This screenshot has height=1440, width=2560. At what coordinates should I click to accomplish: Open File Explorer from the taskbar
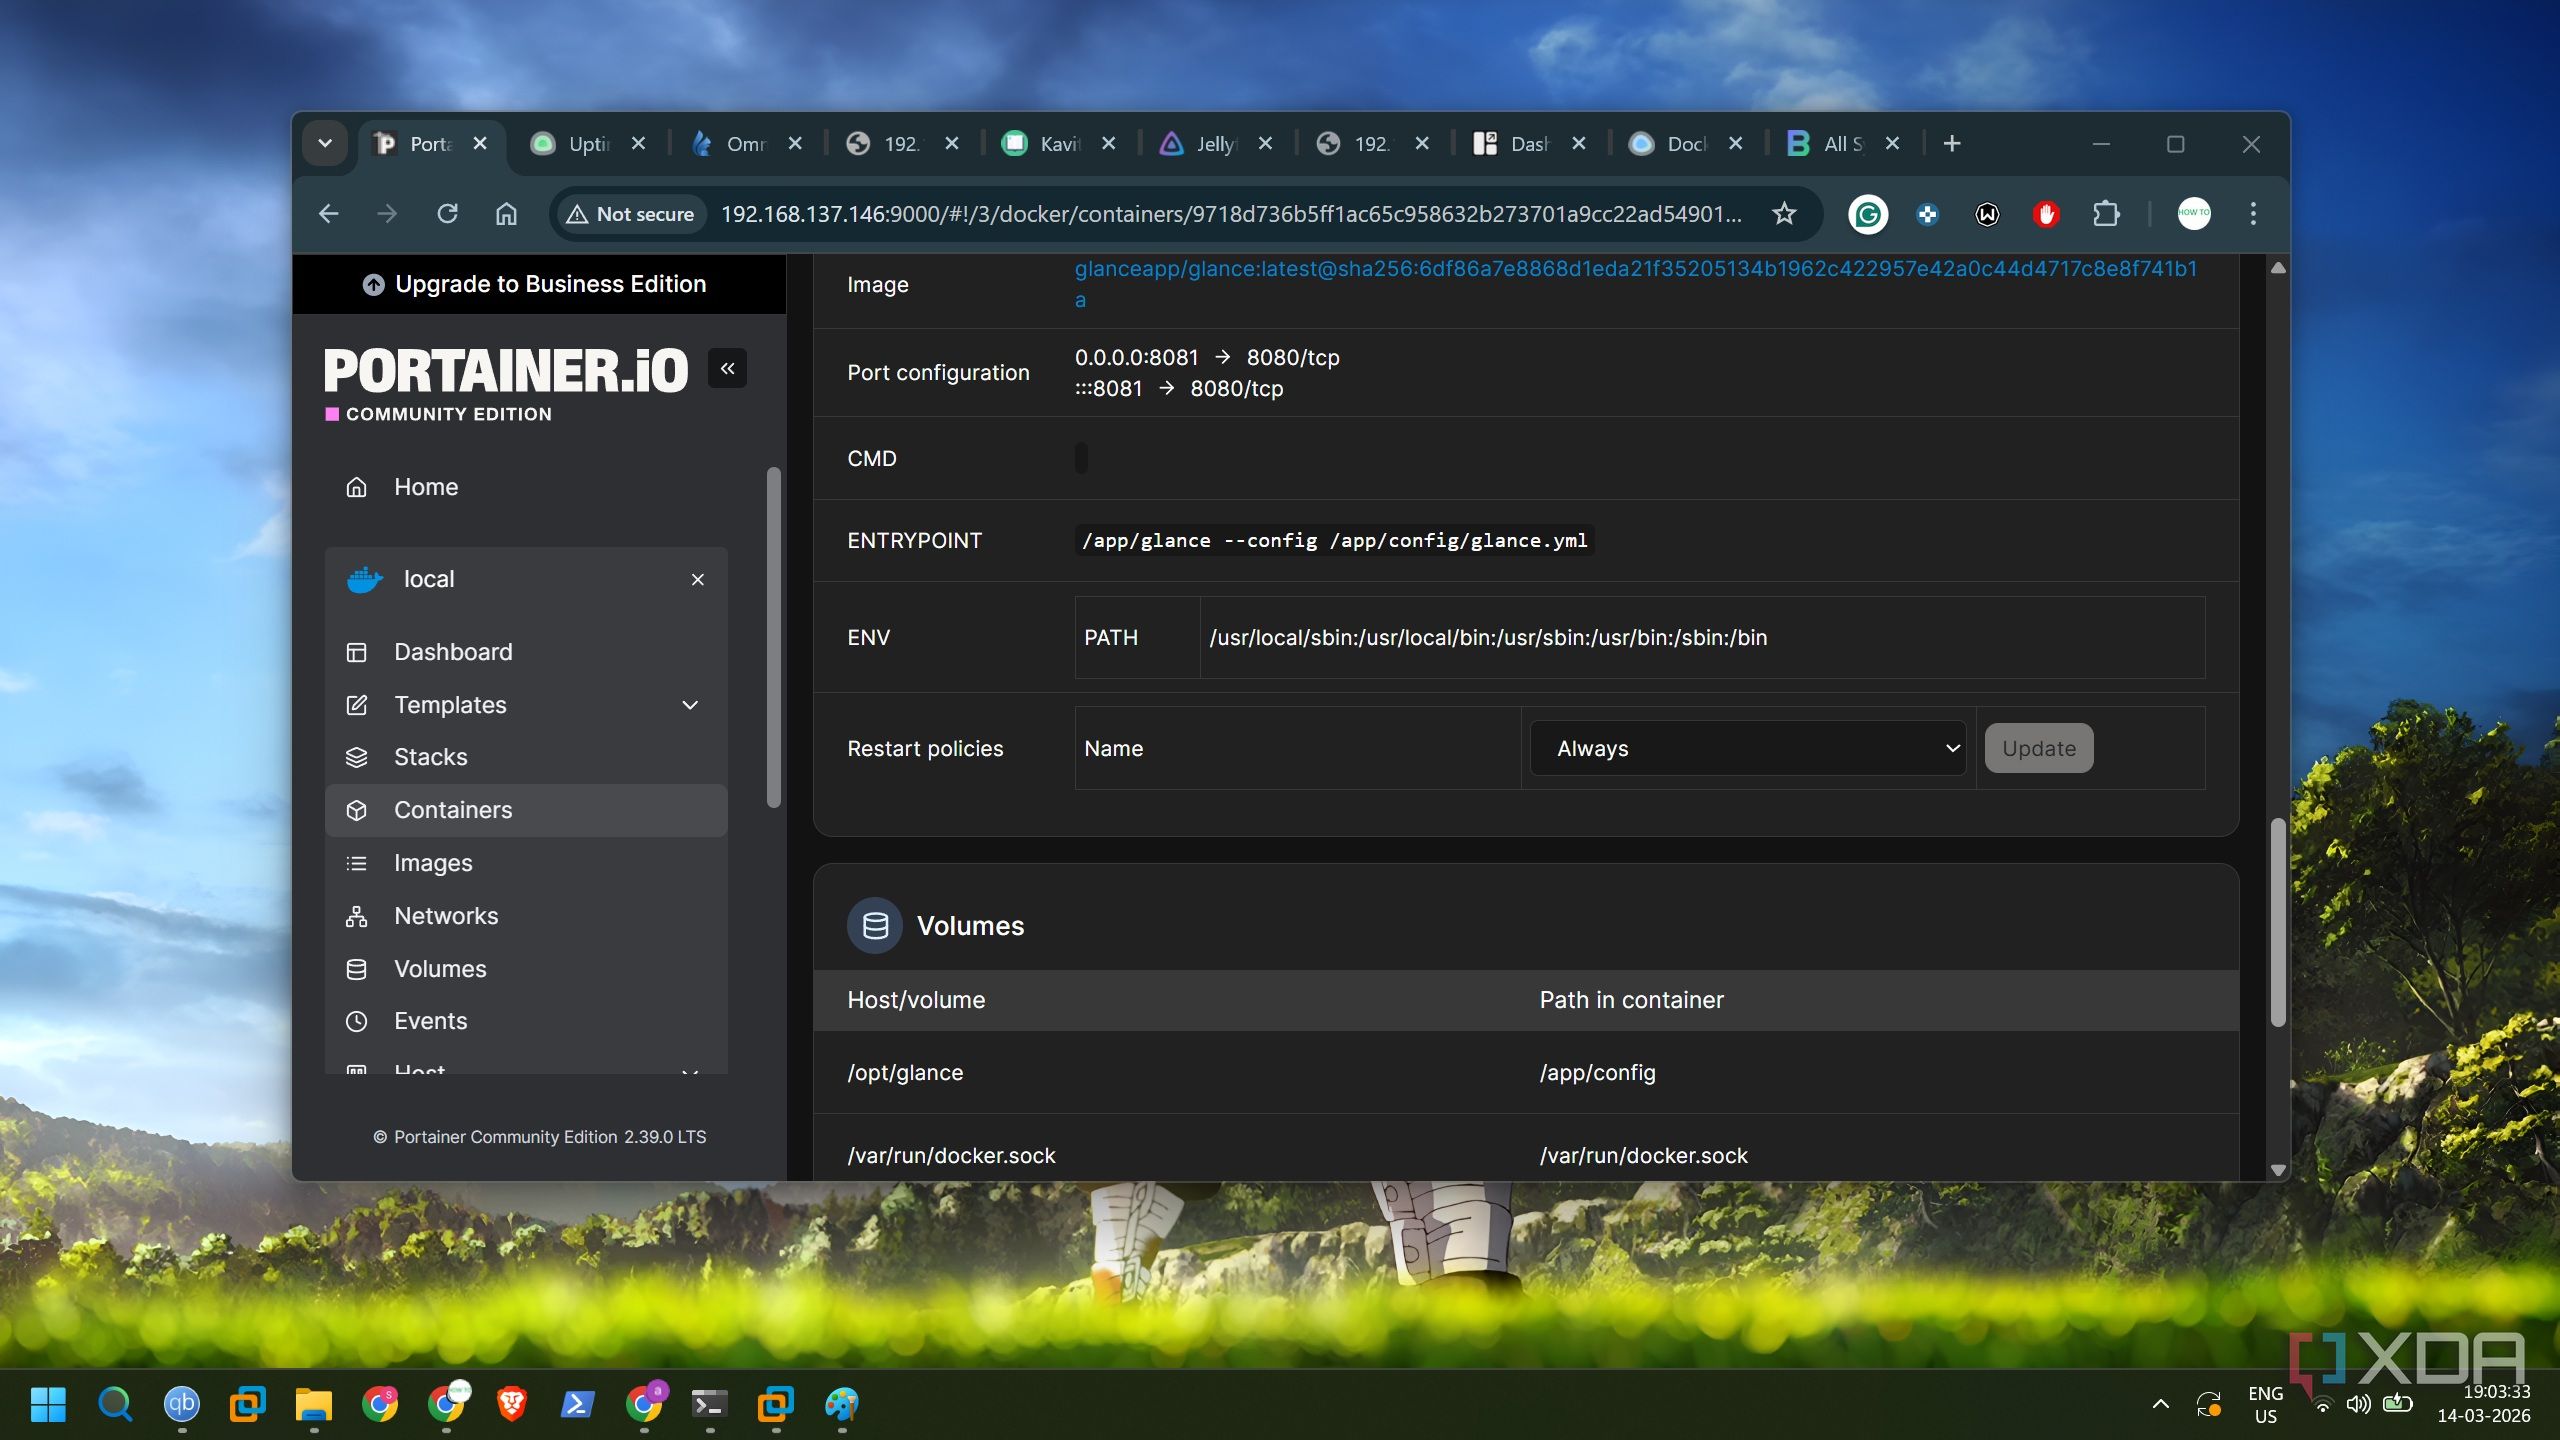click(314, 1404)
